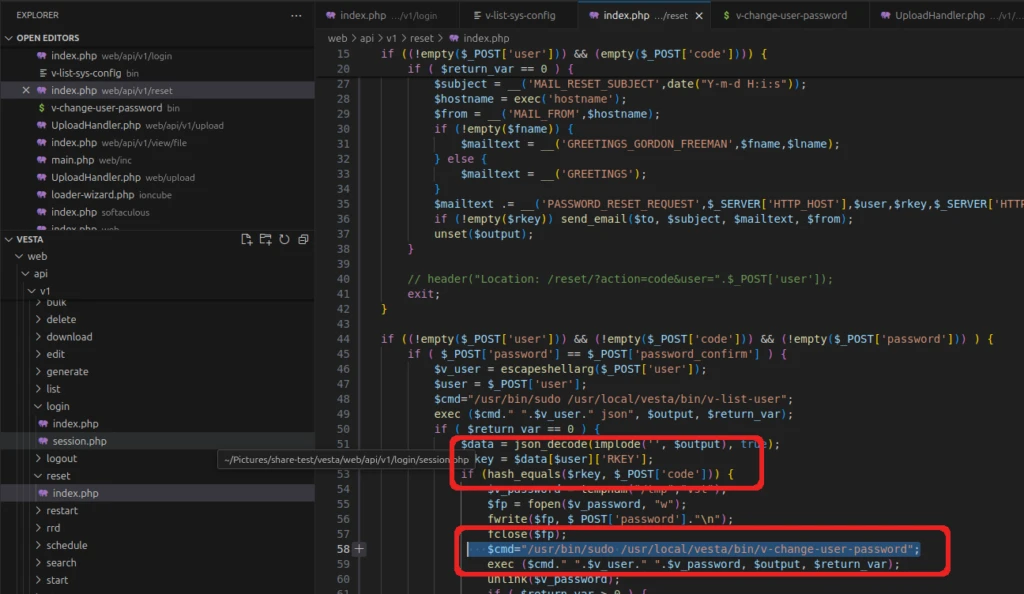The width and height of the screenshot is (1024, 594).
Task: Click the web breadcrumb segment
Action: (337, 39)
